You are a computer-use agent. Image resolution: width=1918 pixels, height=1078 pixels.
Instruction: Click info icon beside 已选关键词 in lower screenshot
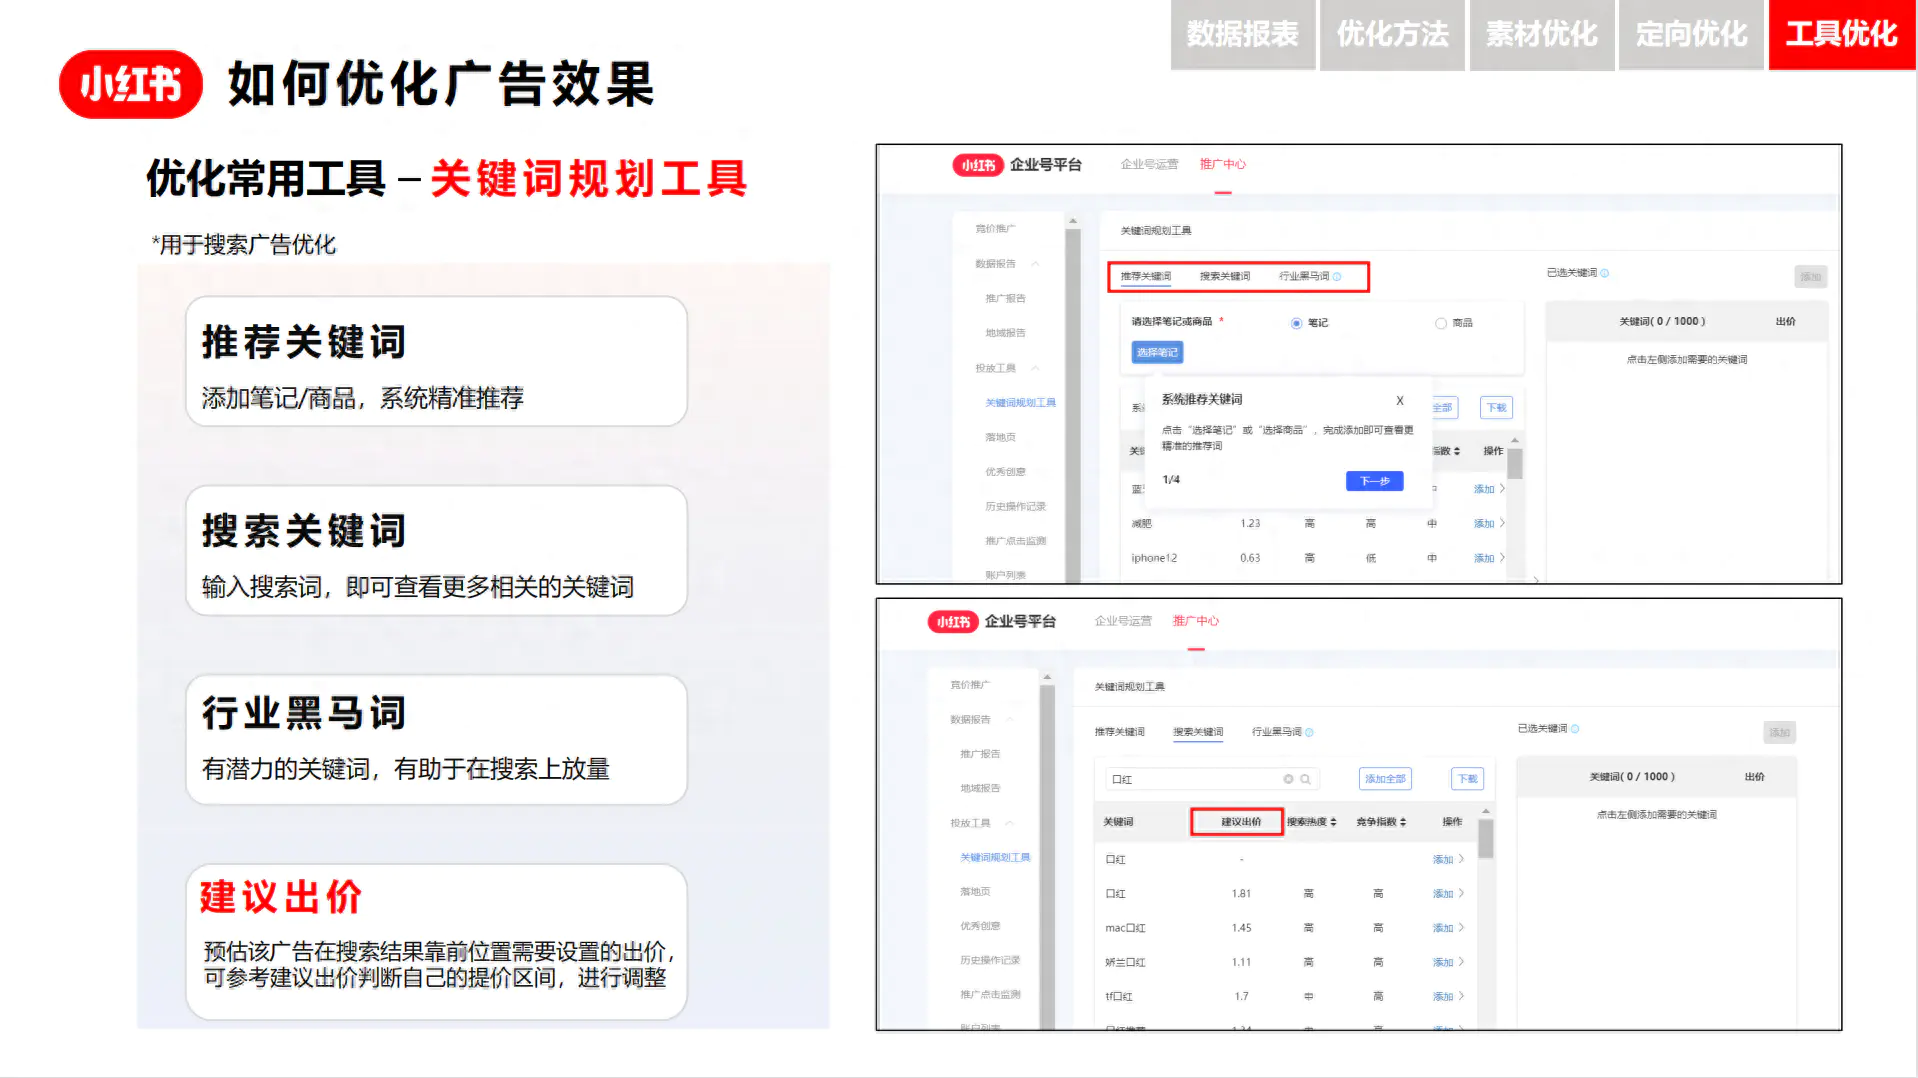(x=1575, y=729)
